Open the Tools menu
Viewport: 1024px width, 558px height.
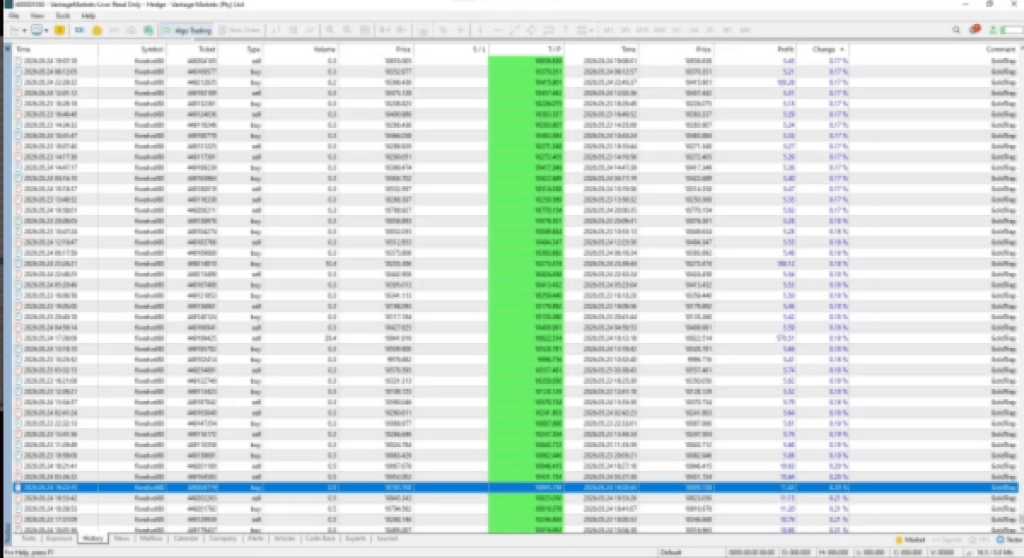coord(63,15)
